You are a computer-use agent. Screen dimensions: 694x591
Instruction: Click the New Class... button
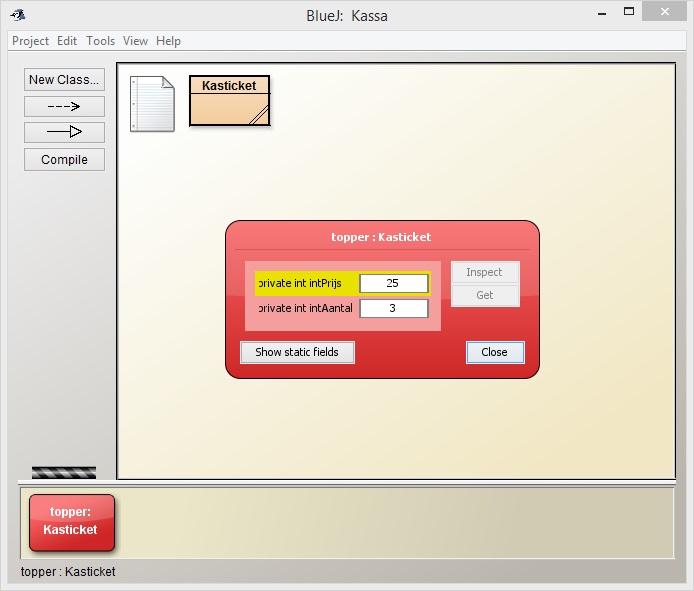click(64, 80)
